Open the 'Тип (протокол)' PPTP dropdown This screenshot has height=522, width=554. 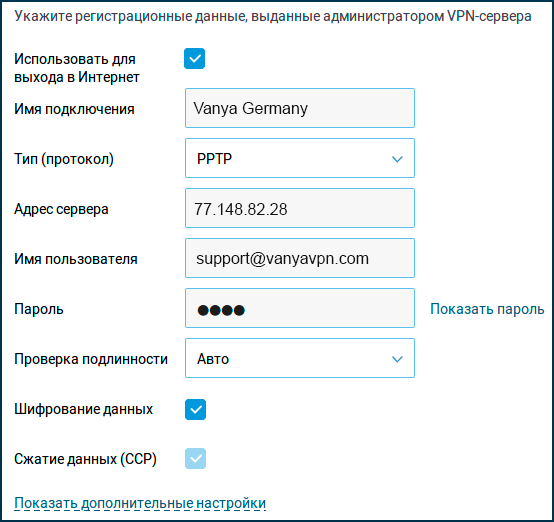tap(300, 158)
